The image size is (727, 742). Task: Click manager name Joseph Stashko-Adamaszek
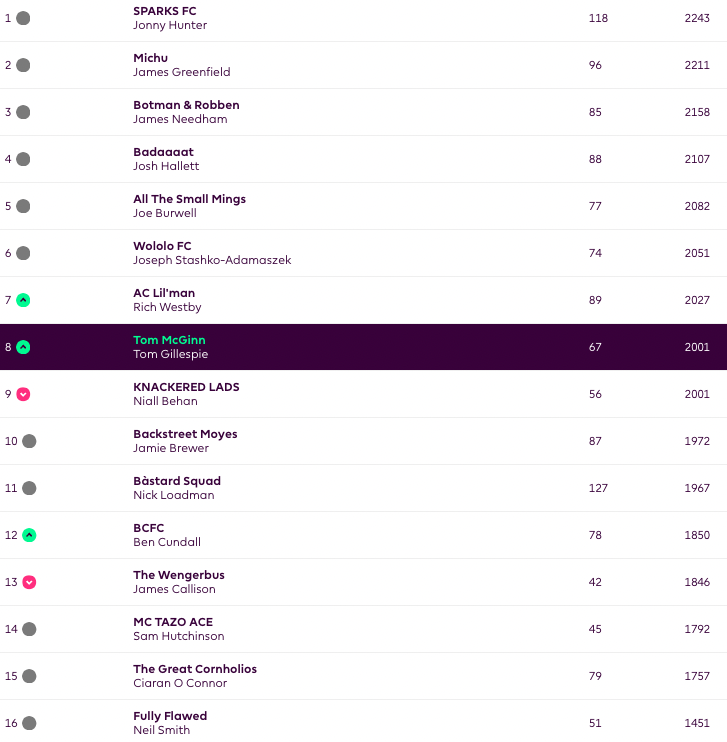click(x=212, y=260)
